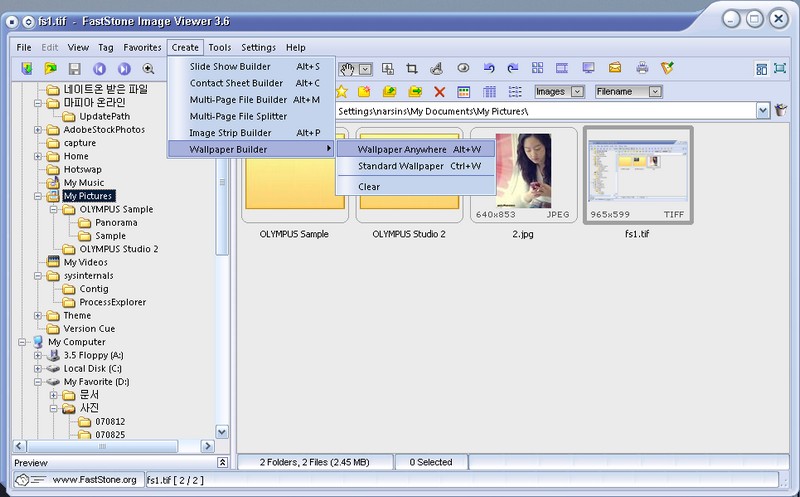
Task: Open the Tools menu
Action: [220, 47]
